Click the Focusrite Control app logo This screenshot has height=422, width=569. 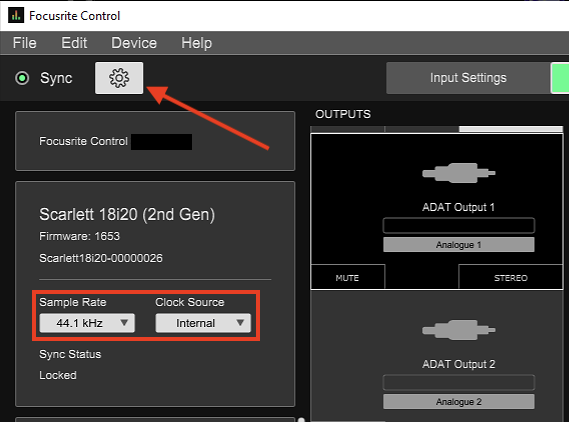pos(16,16)
